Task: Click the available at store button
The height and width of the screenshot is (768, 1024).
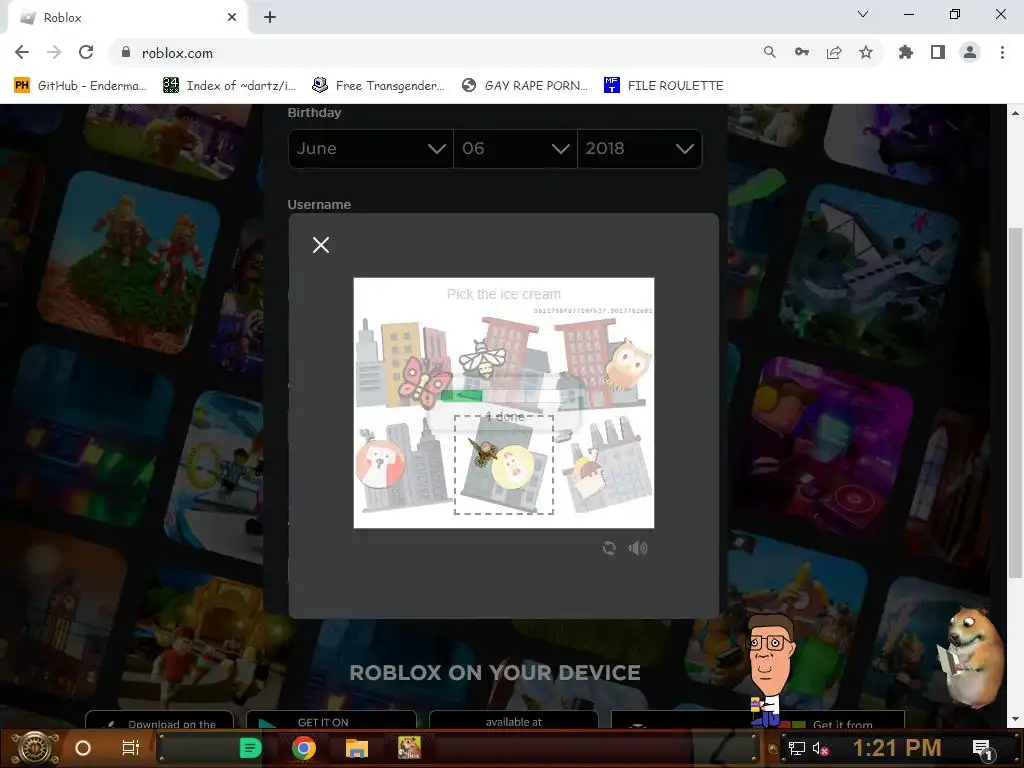Action: click(x=513, y=720)
